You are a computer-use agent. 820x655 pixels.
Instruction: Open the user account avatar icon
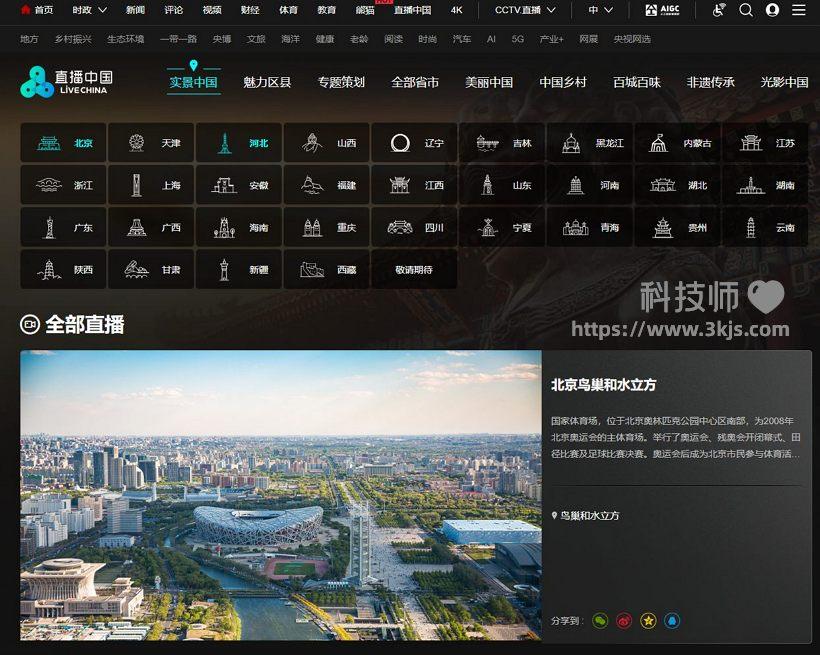(772, 10)
